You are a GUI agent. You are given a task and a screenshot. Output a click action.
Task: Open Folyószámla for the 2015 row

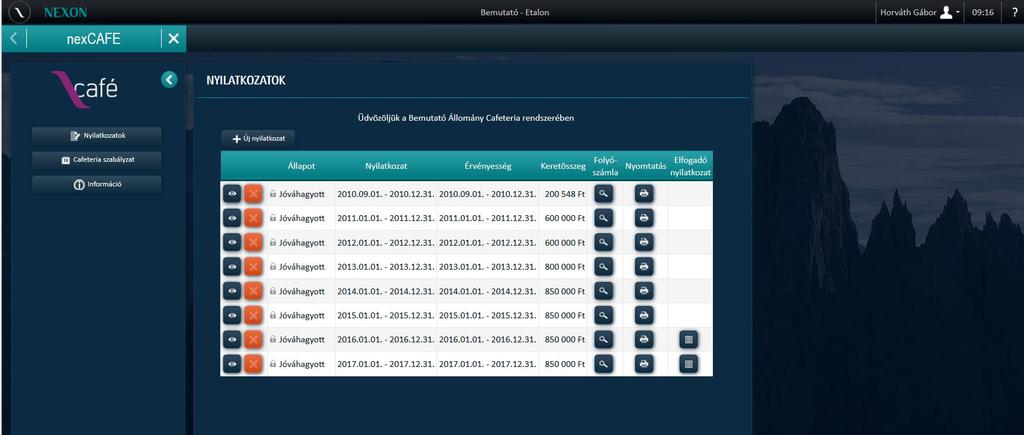603,315
